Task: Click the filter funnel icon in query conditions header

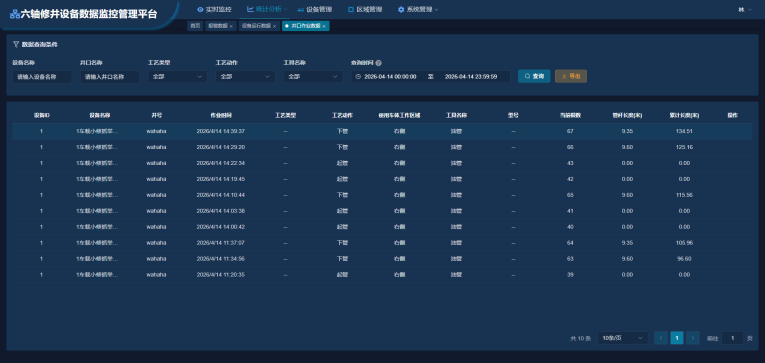Action: click(x=16, y=44)
